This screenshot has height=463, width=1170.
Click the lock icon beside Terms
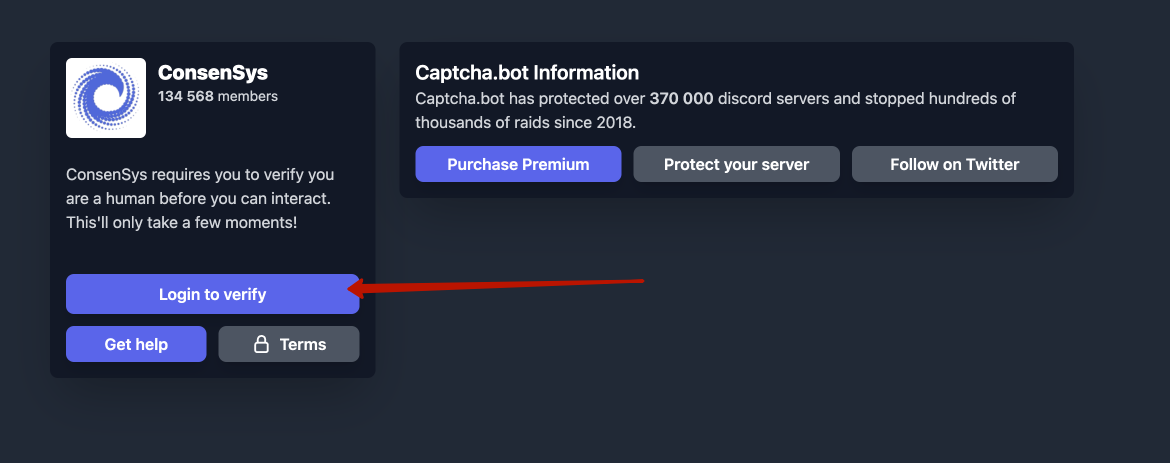(x=262, y=344)
